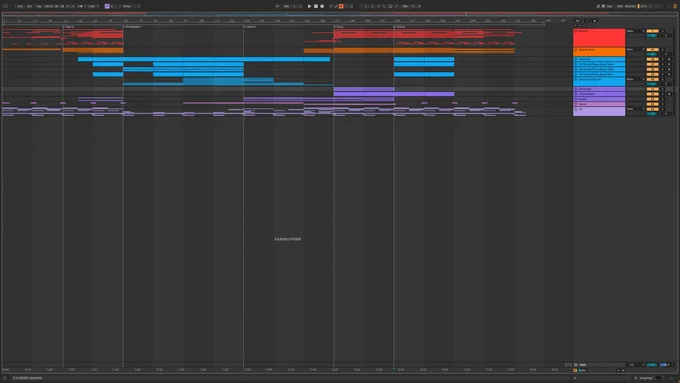Toggle Trim Pad track activator
The width and height of the screenshot is (680, 383).
coord(653,89)
